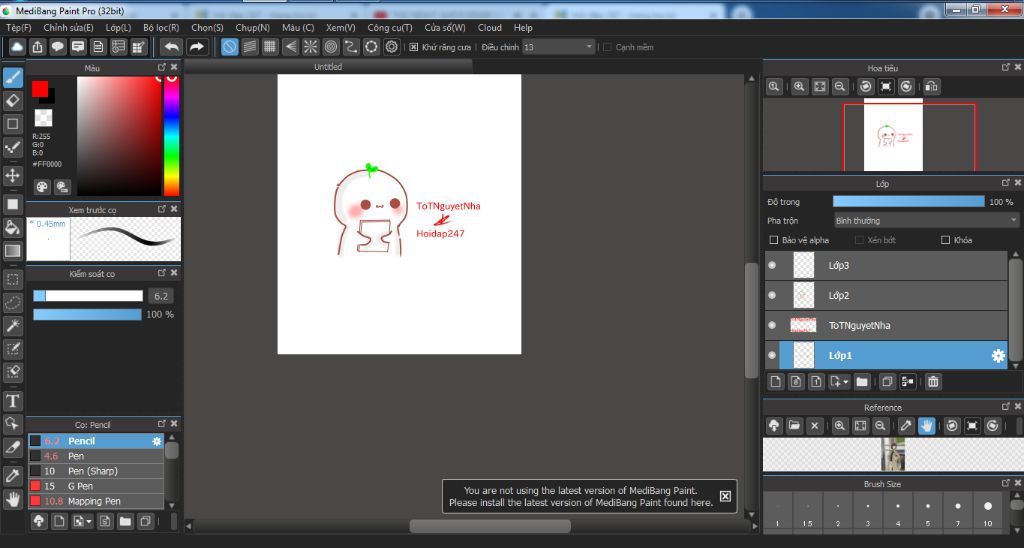Switch to the Untitled canvas tab
Viewport: 1024px width, 548px height.
tap(328, 67)
